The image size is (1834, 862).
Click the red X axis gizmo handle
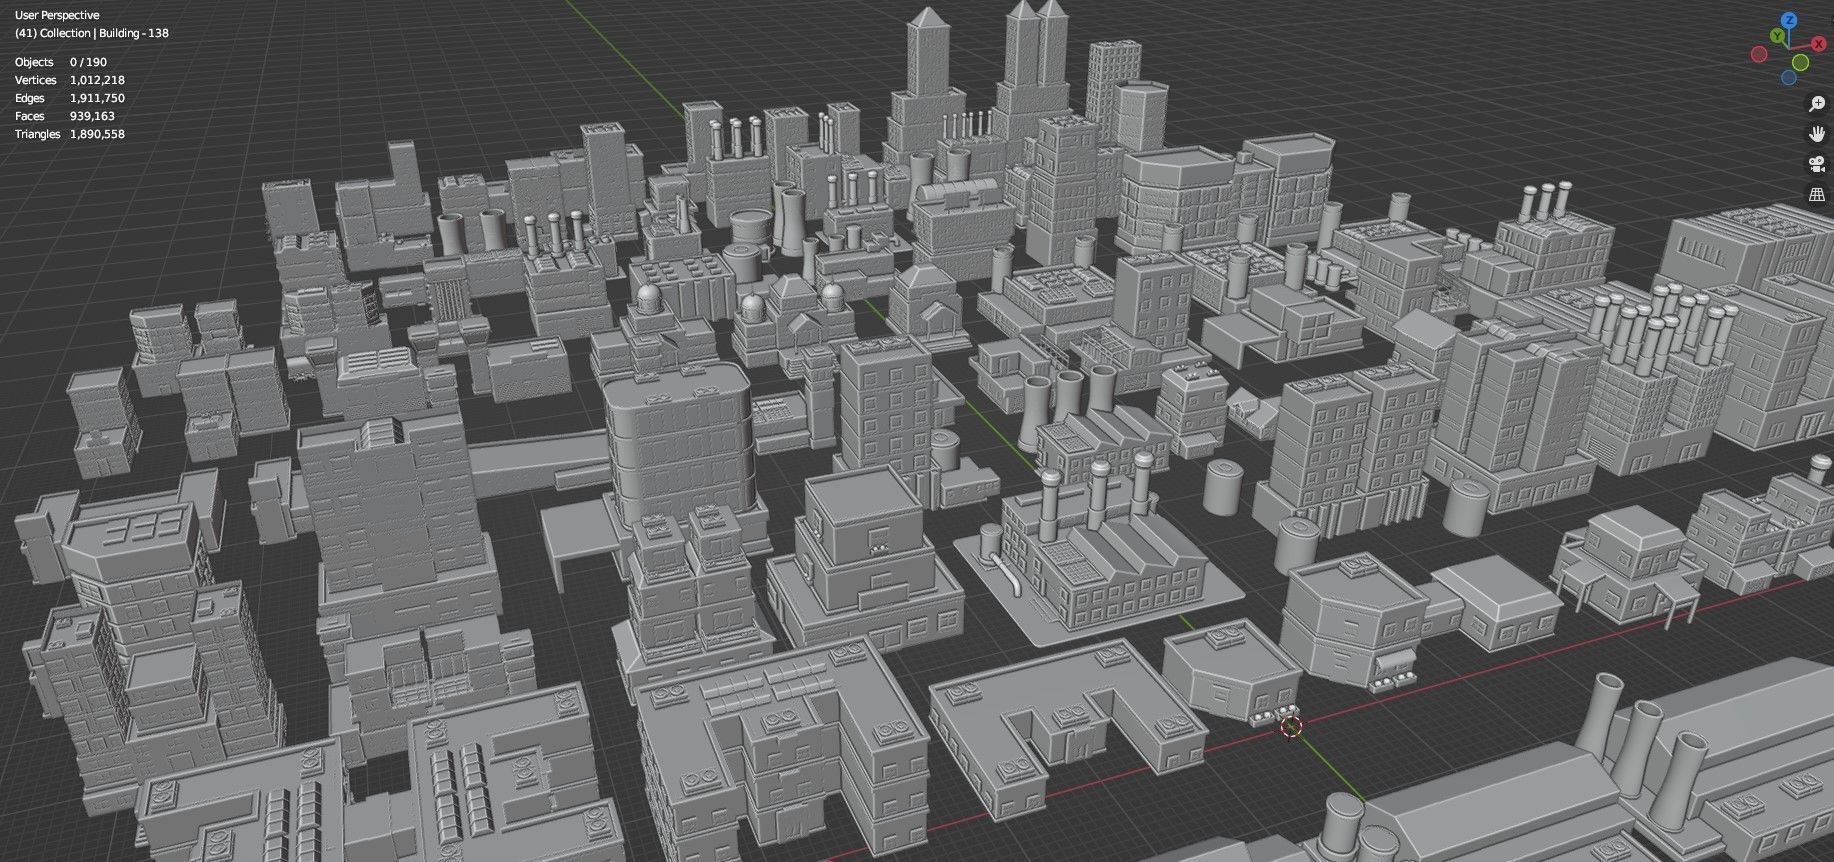click(x=1819, y=44)
